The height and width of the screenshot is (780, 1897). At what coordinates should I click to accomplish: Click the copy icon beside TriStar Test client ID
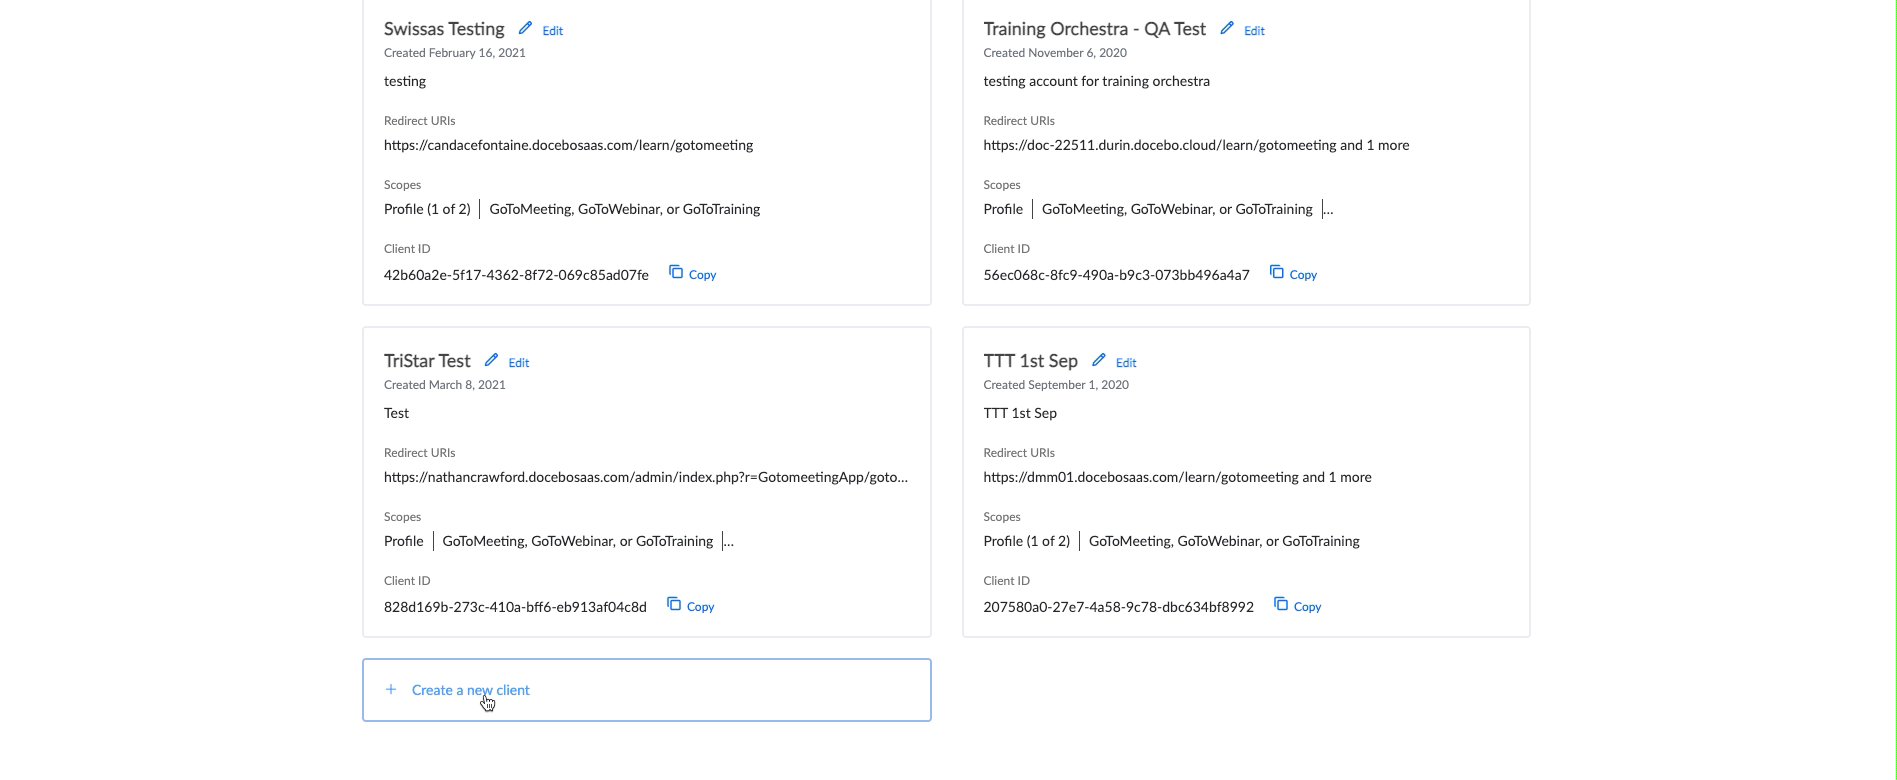point(672,604)
